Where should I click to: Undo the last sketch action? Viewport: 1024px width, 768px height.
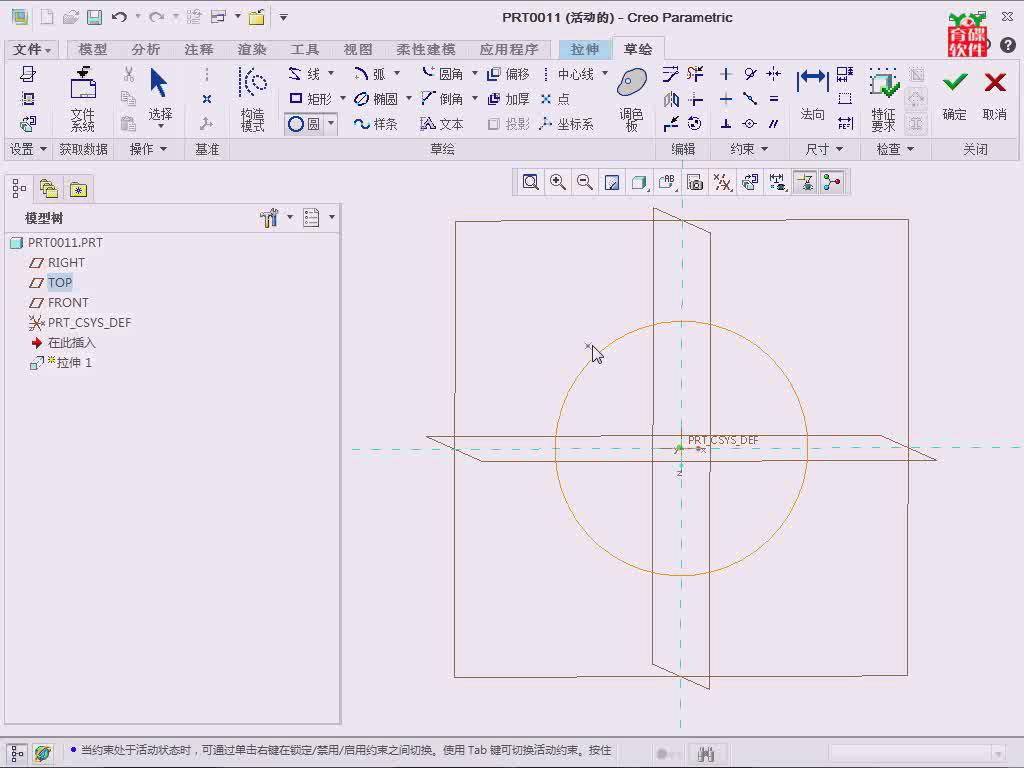119,17
